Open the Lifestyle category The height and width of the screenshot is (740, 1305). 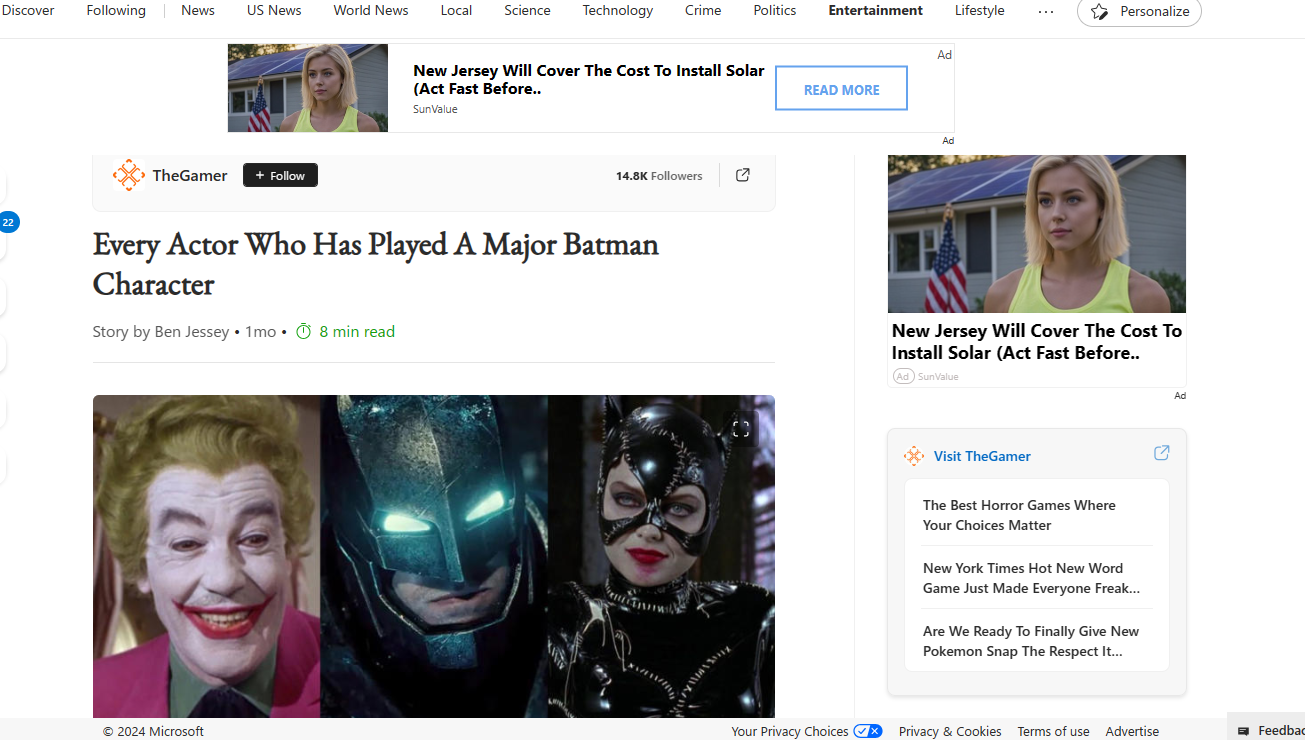pos(980,10)
